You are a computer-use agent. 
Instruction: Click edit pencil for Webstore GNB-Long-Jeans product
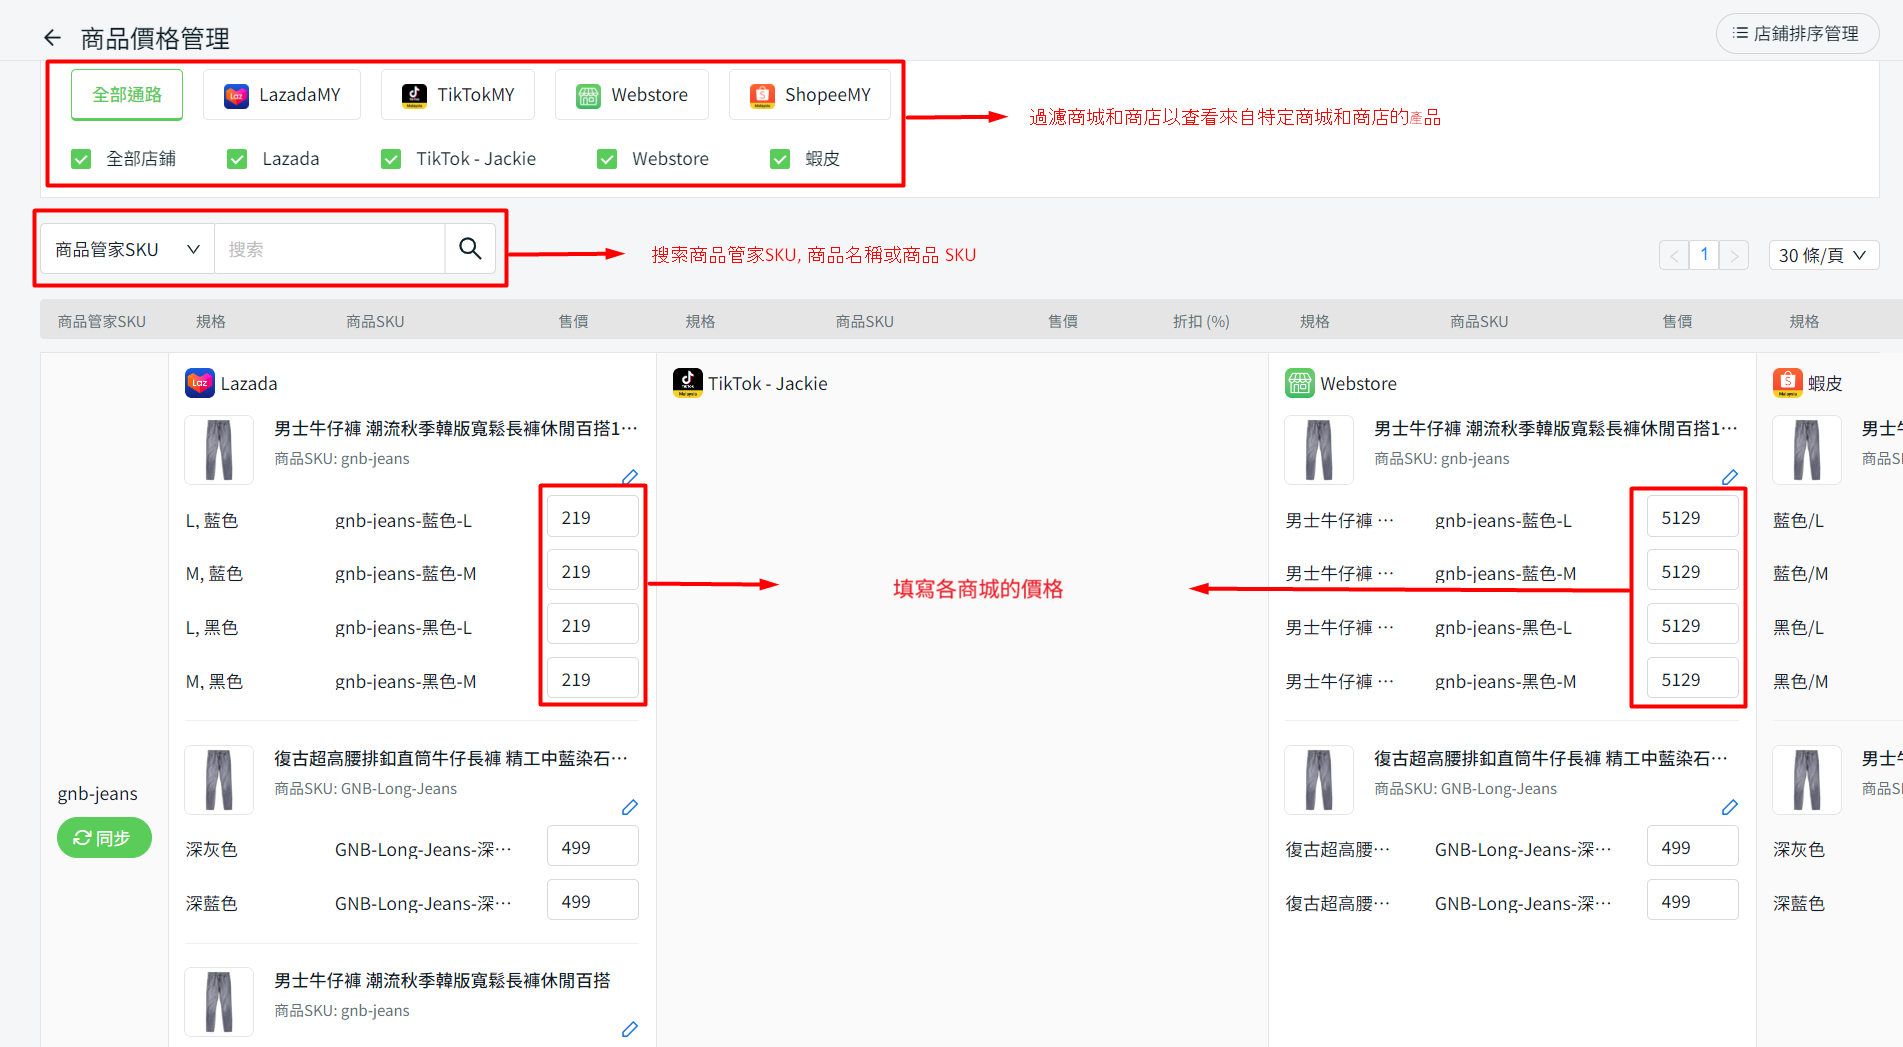coord(1730,807)
